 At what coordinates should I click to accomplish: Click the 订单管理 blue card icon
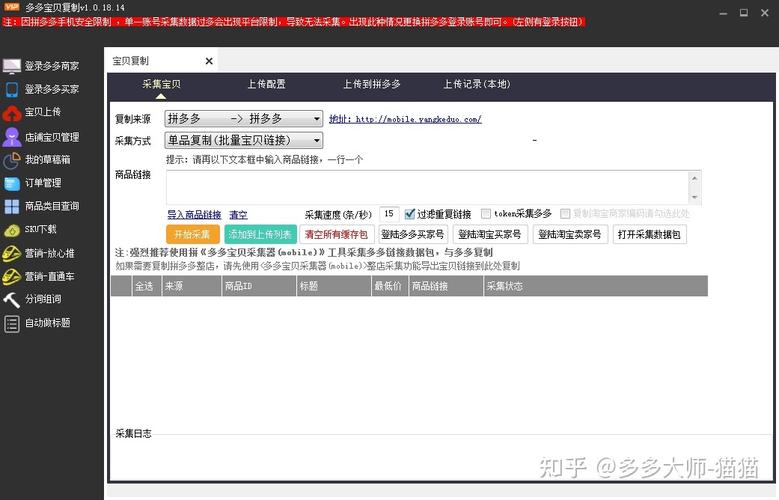pyautogui.click(x=11, y=183)
